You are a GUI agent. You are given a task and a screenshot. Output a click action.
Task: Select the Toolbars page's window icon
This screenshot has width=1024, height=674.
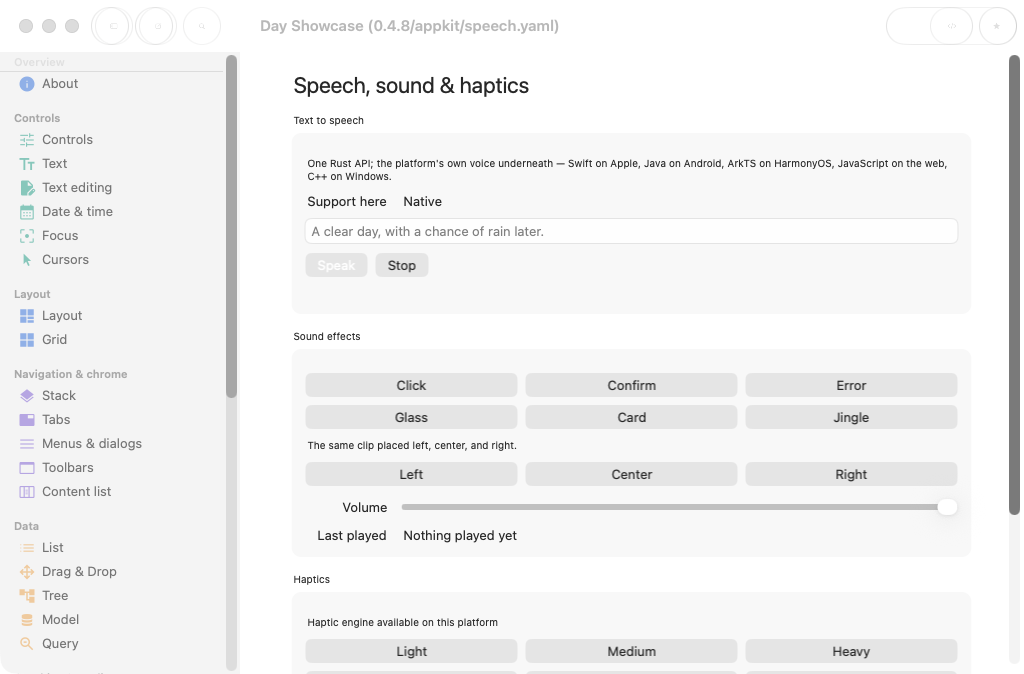click(27, 468)
